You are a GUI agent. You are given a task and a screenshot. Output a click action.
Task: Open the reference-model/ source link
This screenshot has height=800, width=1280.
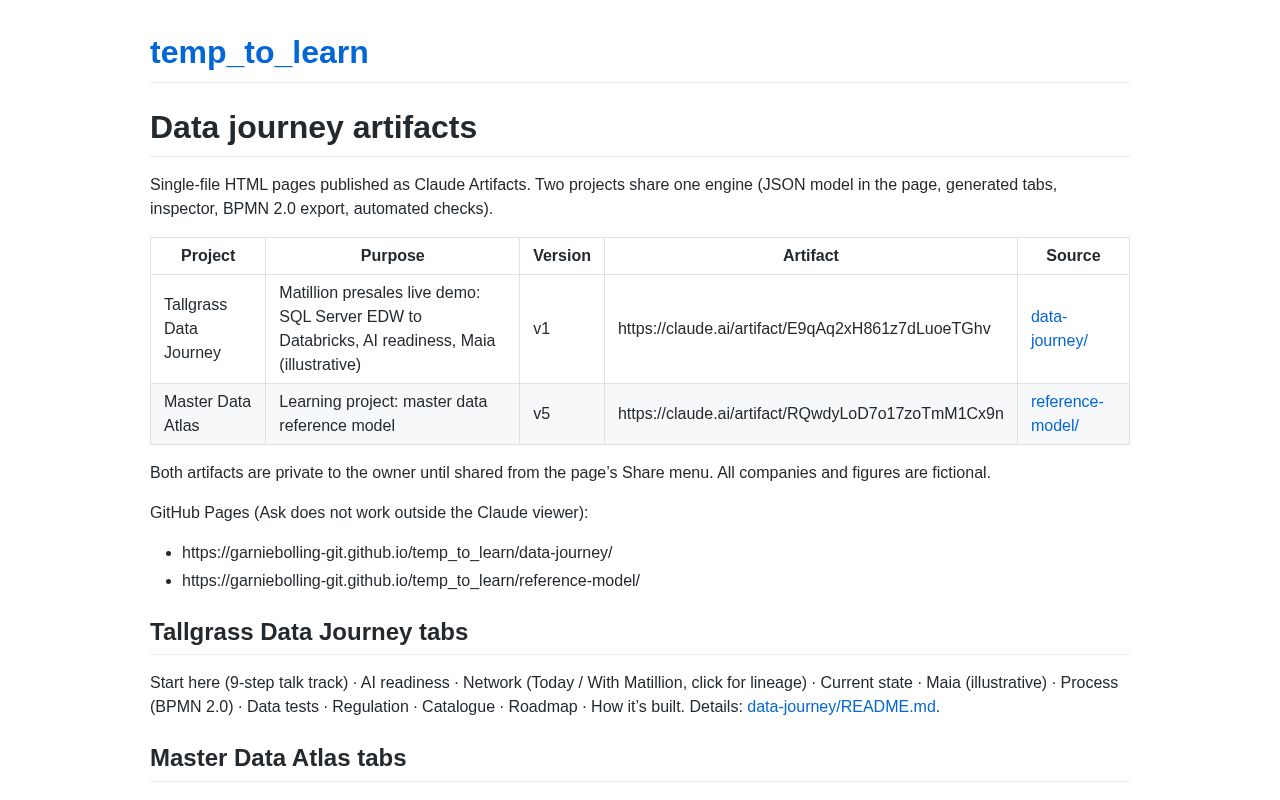pos(1067,414)
